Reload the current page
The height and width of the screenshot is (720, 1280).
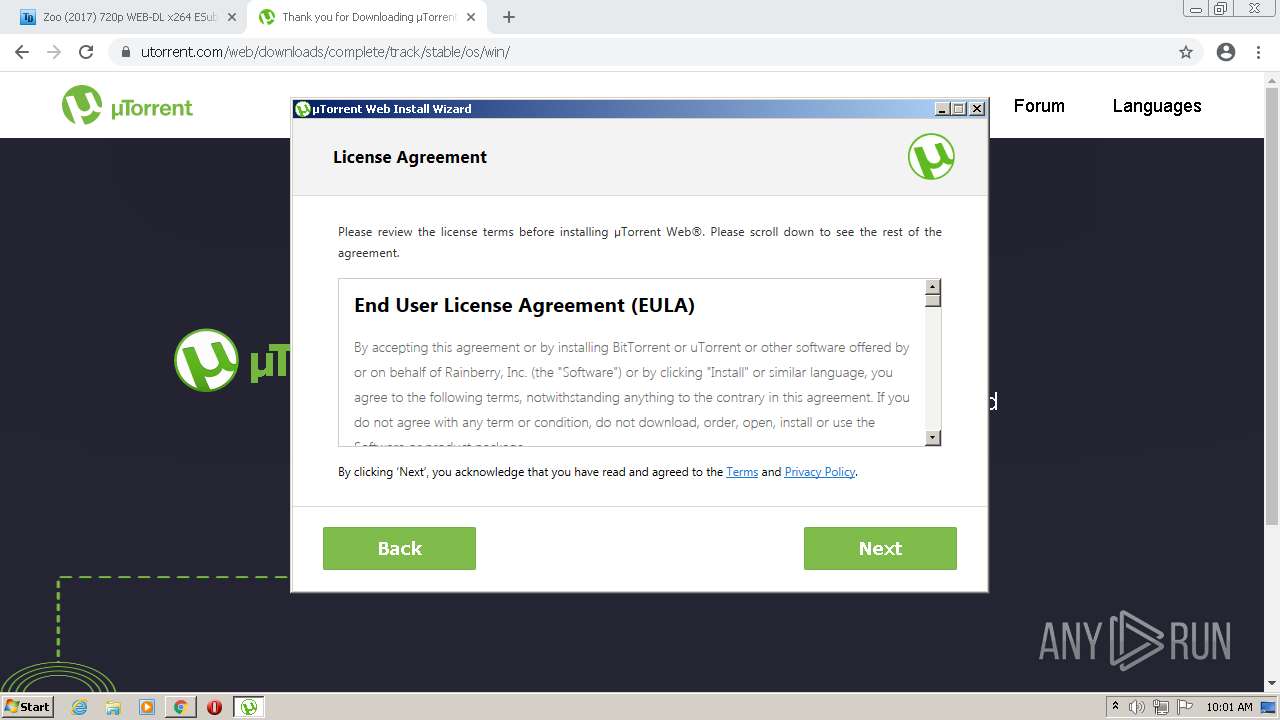click(x=86, y=52)
